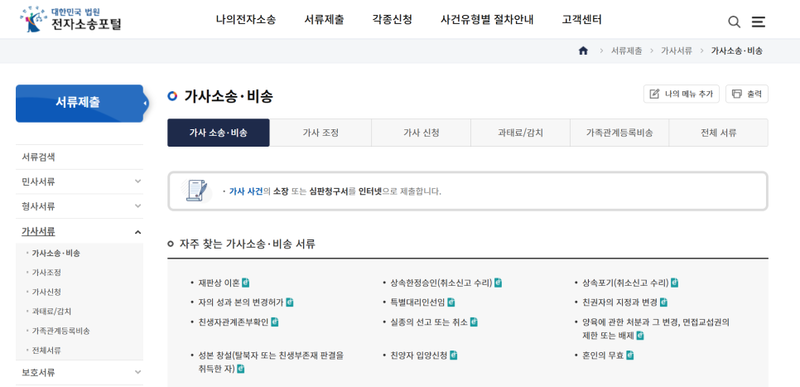This screenshot has height=387, width=800.
Task: Click document icon next to 친양자 입양신청
Action: pyautogui.click(x=453, y=355)
